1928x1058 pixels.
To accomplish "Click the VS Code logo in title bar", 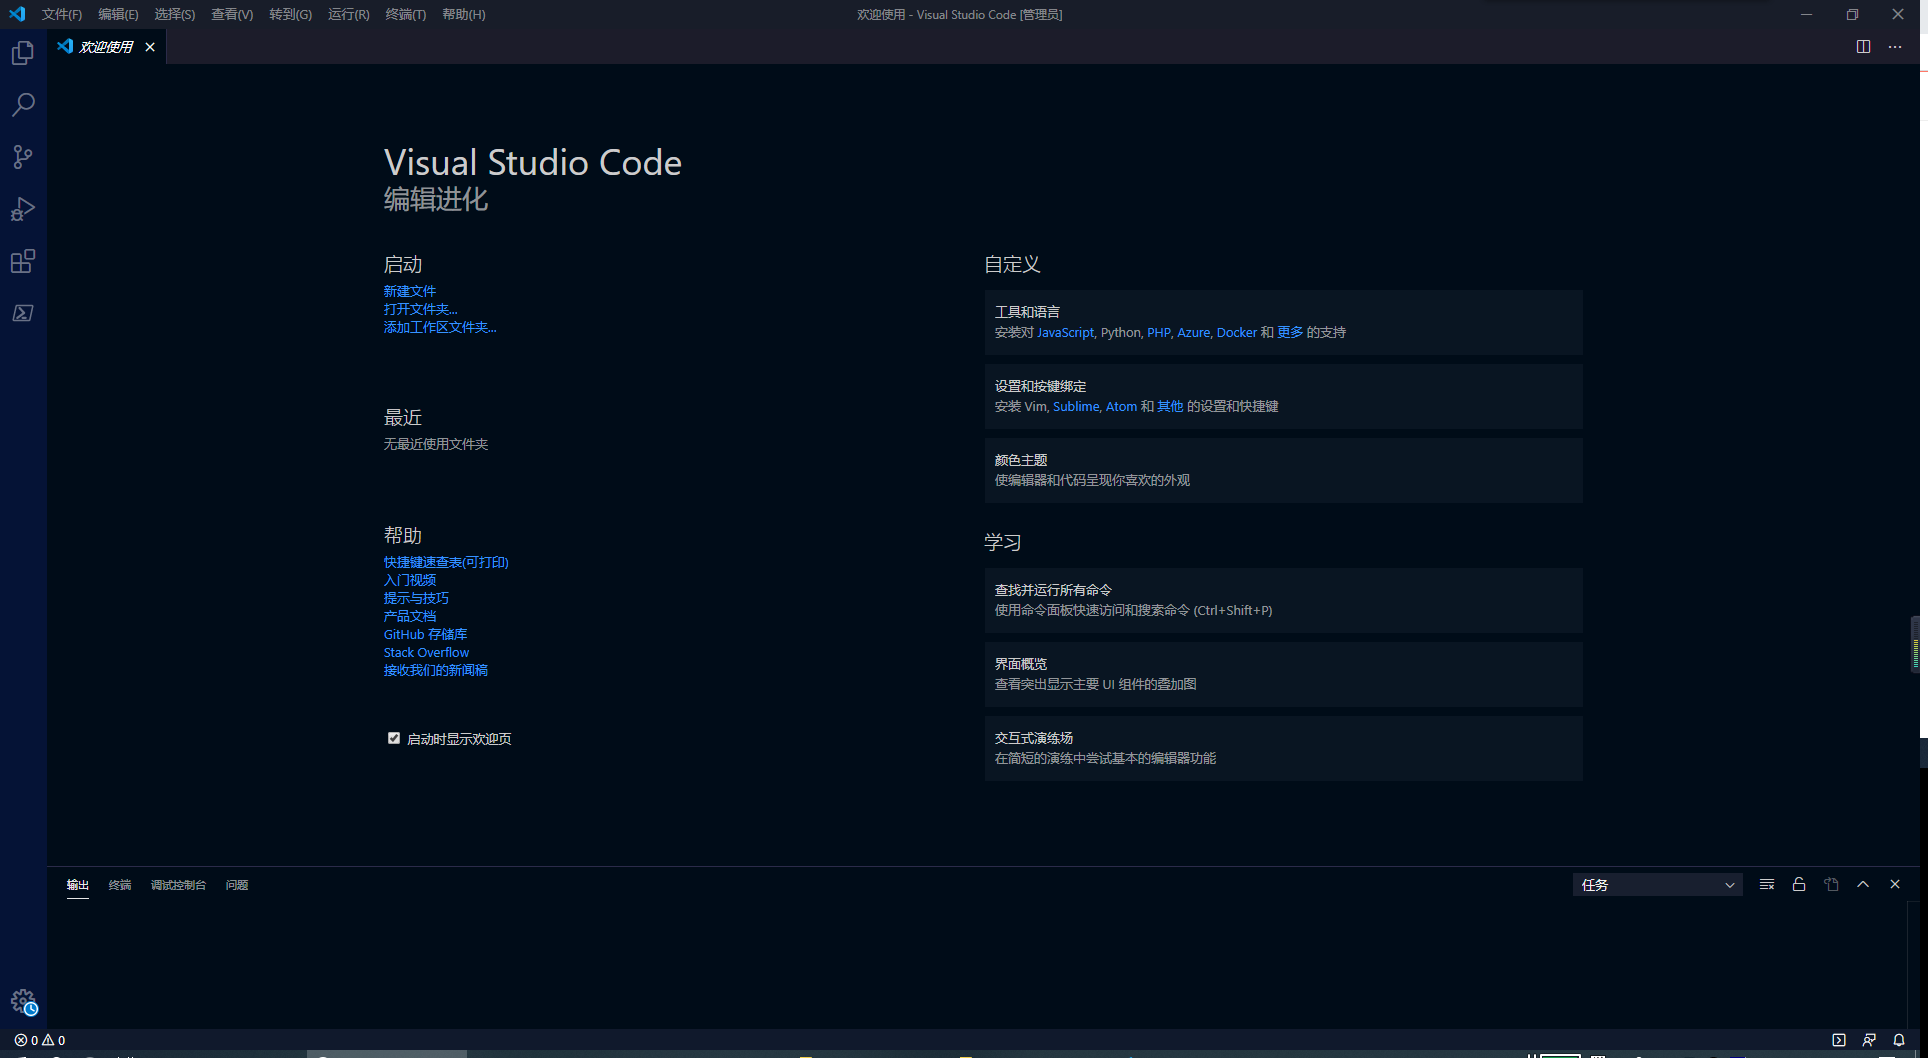I will coord(17,14).
